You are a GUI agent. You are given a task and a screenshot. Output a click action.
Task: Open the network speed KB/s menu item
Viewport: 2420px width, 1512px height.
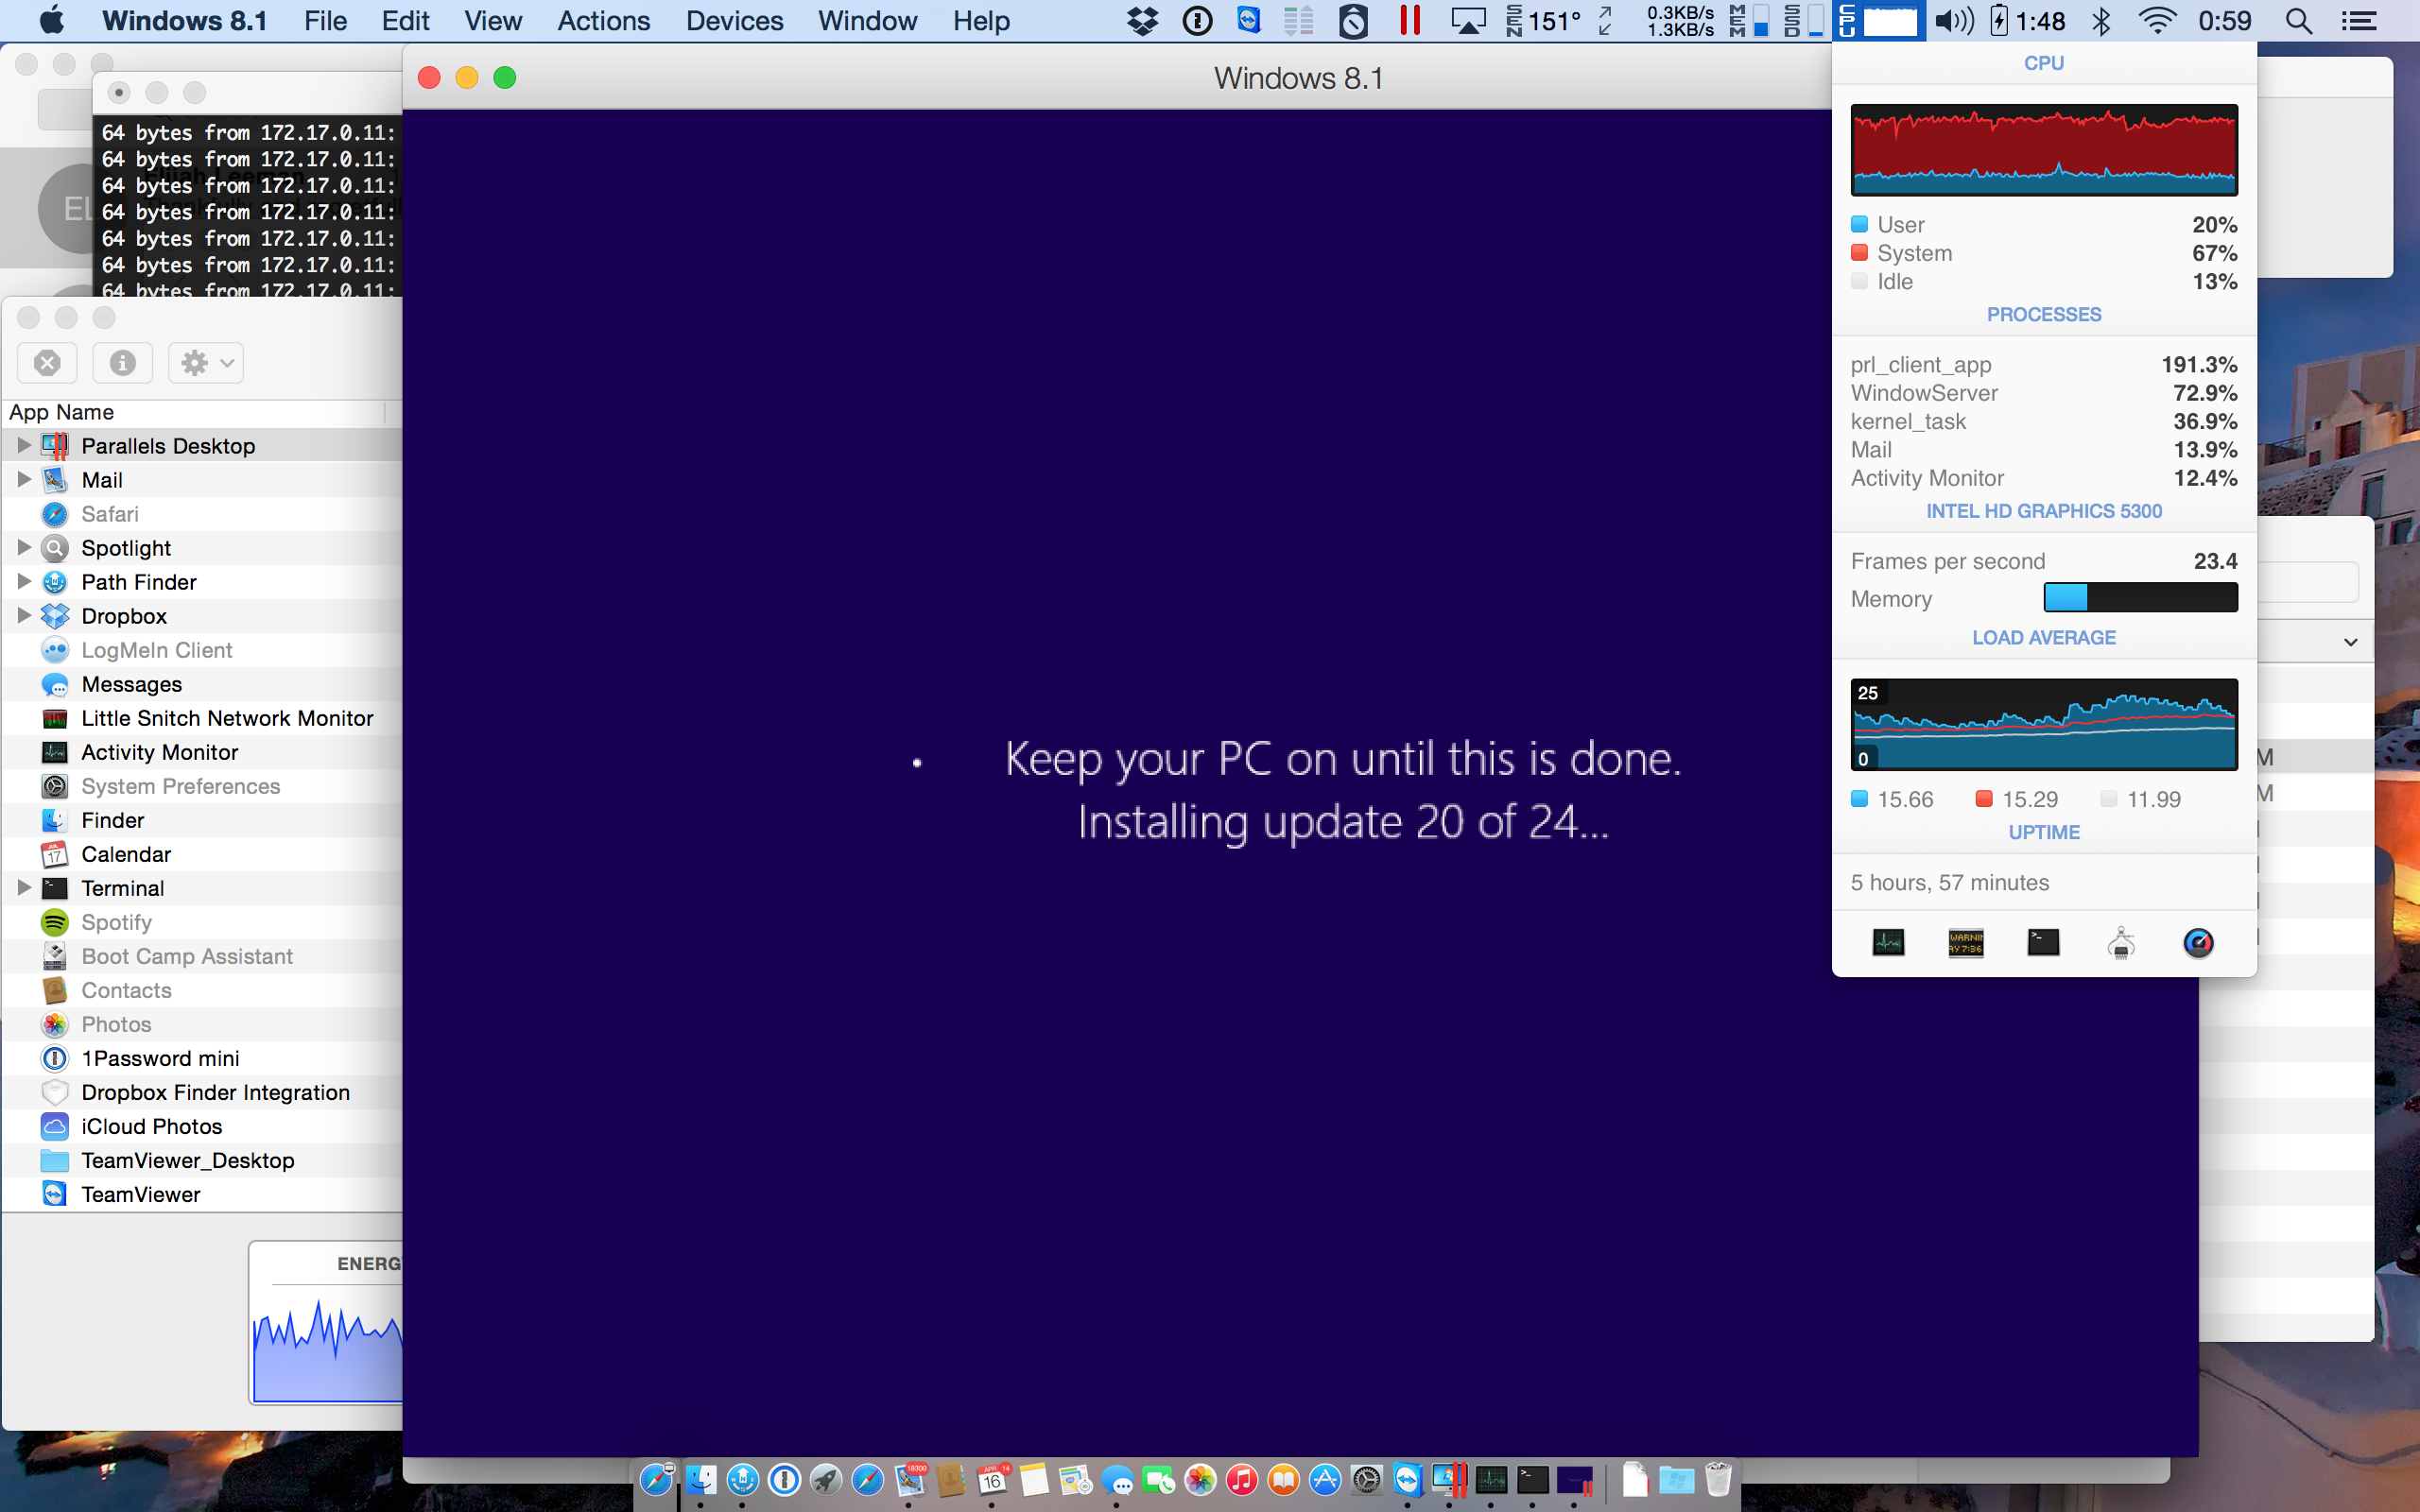1680,20
